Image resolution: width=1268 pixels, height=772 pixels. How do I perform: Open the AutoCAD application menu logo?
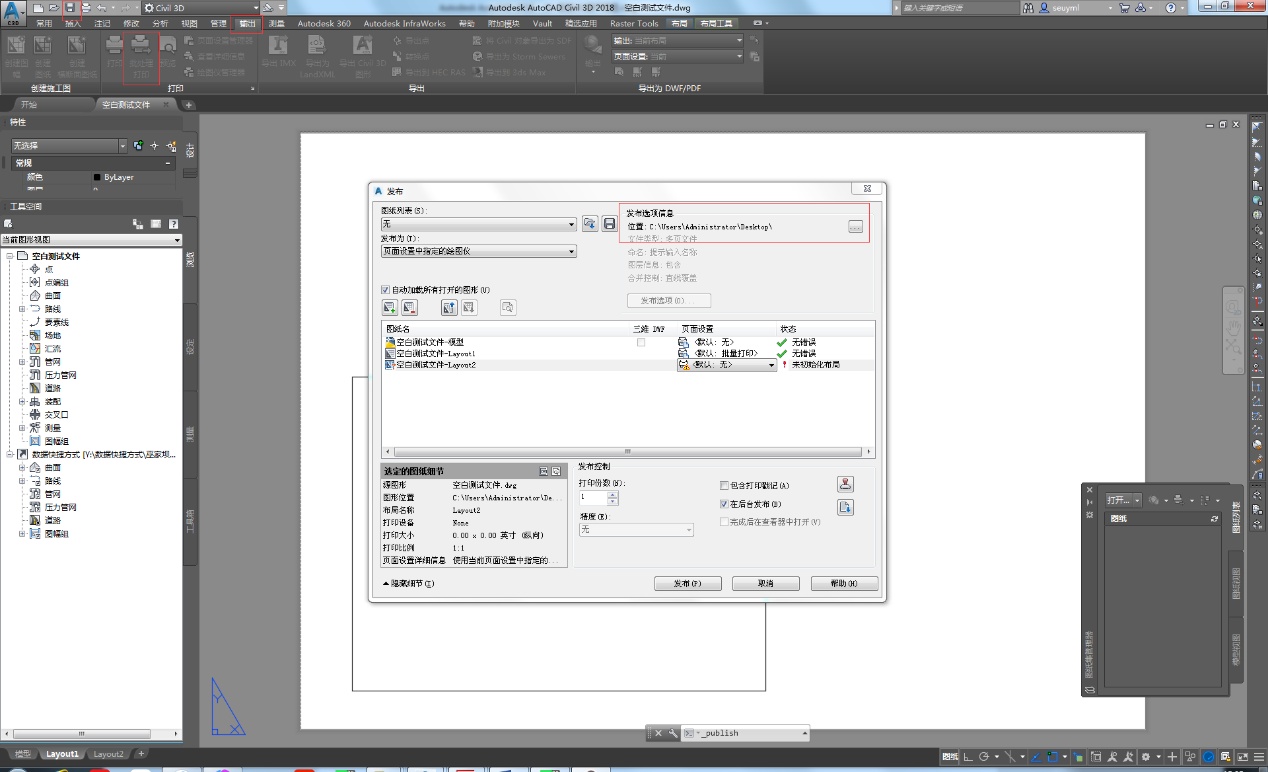click(x=13, y=12)
